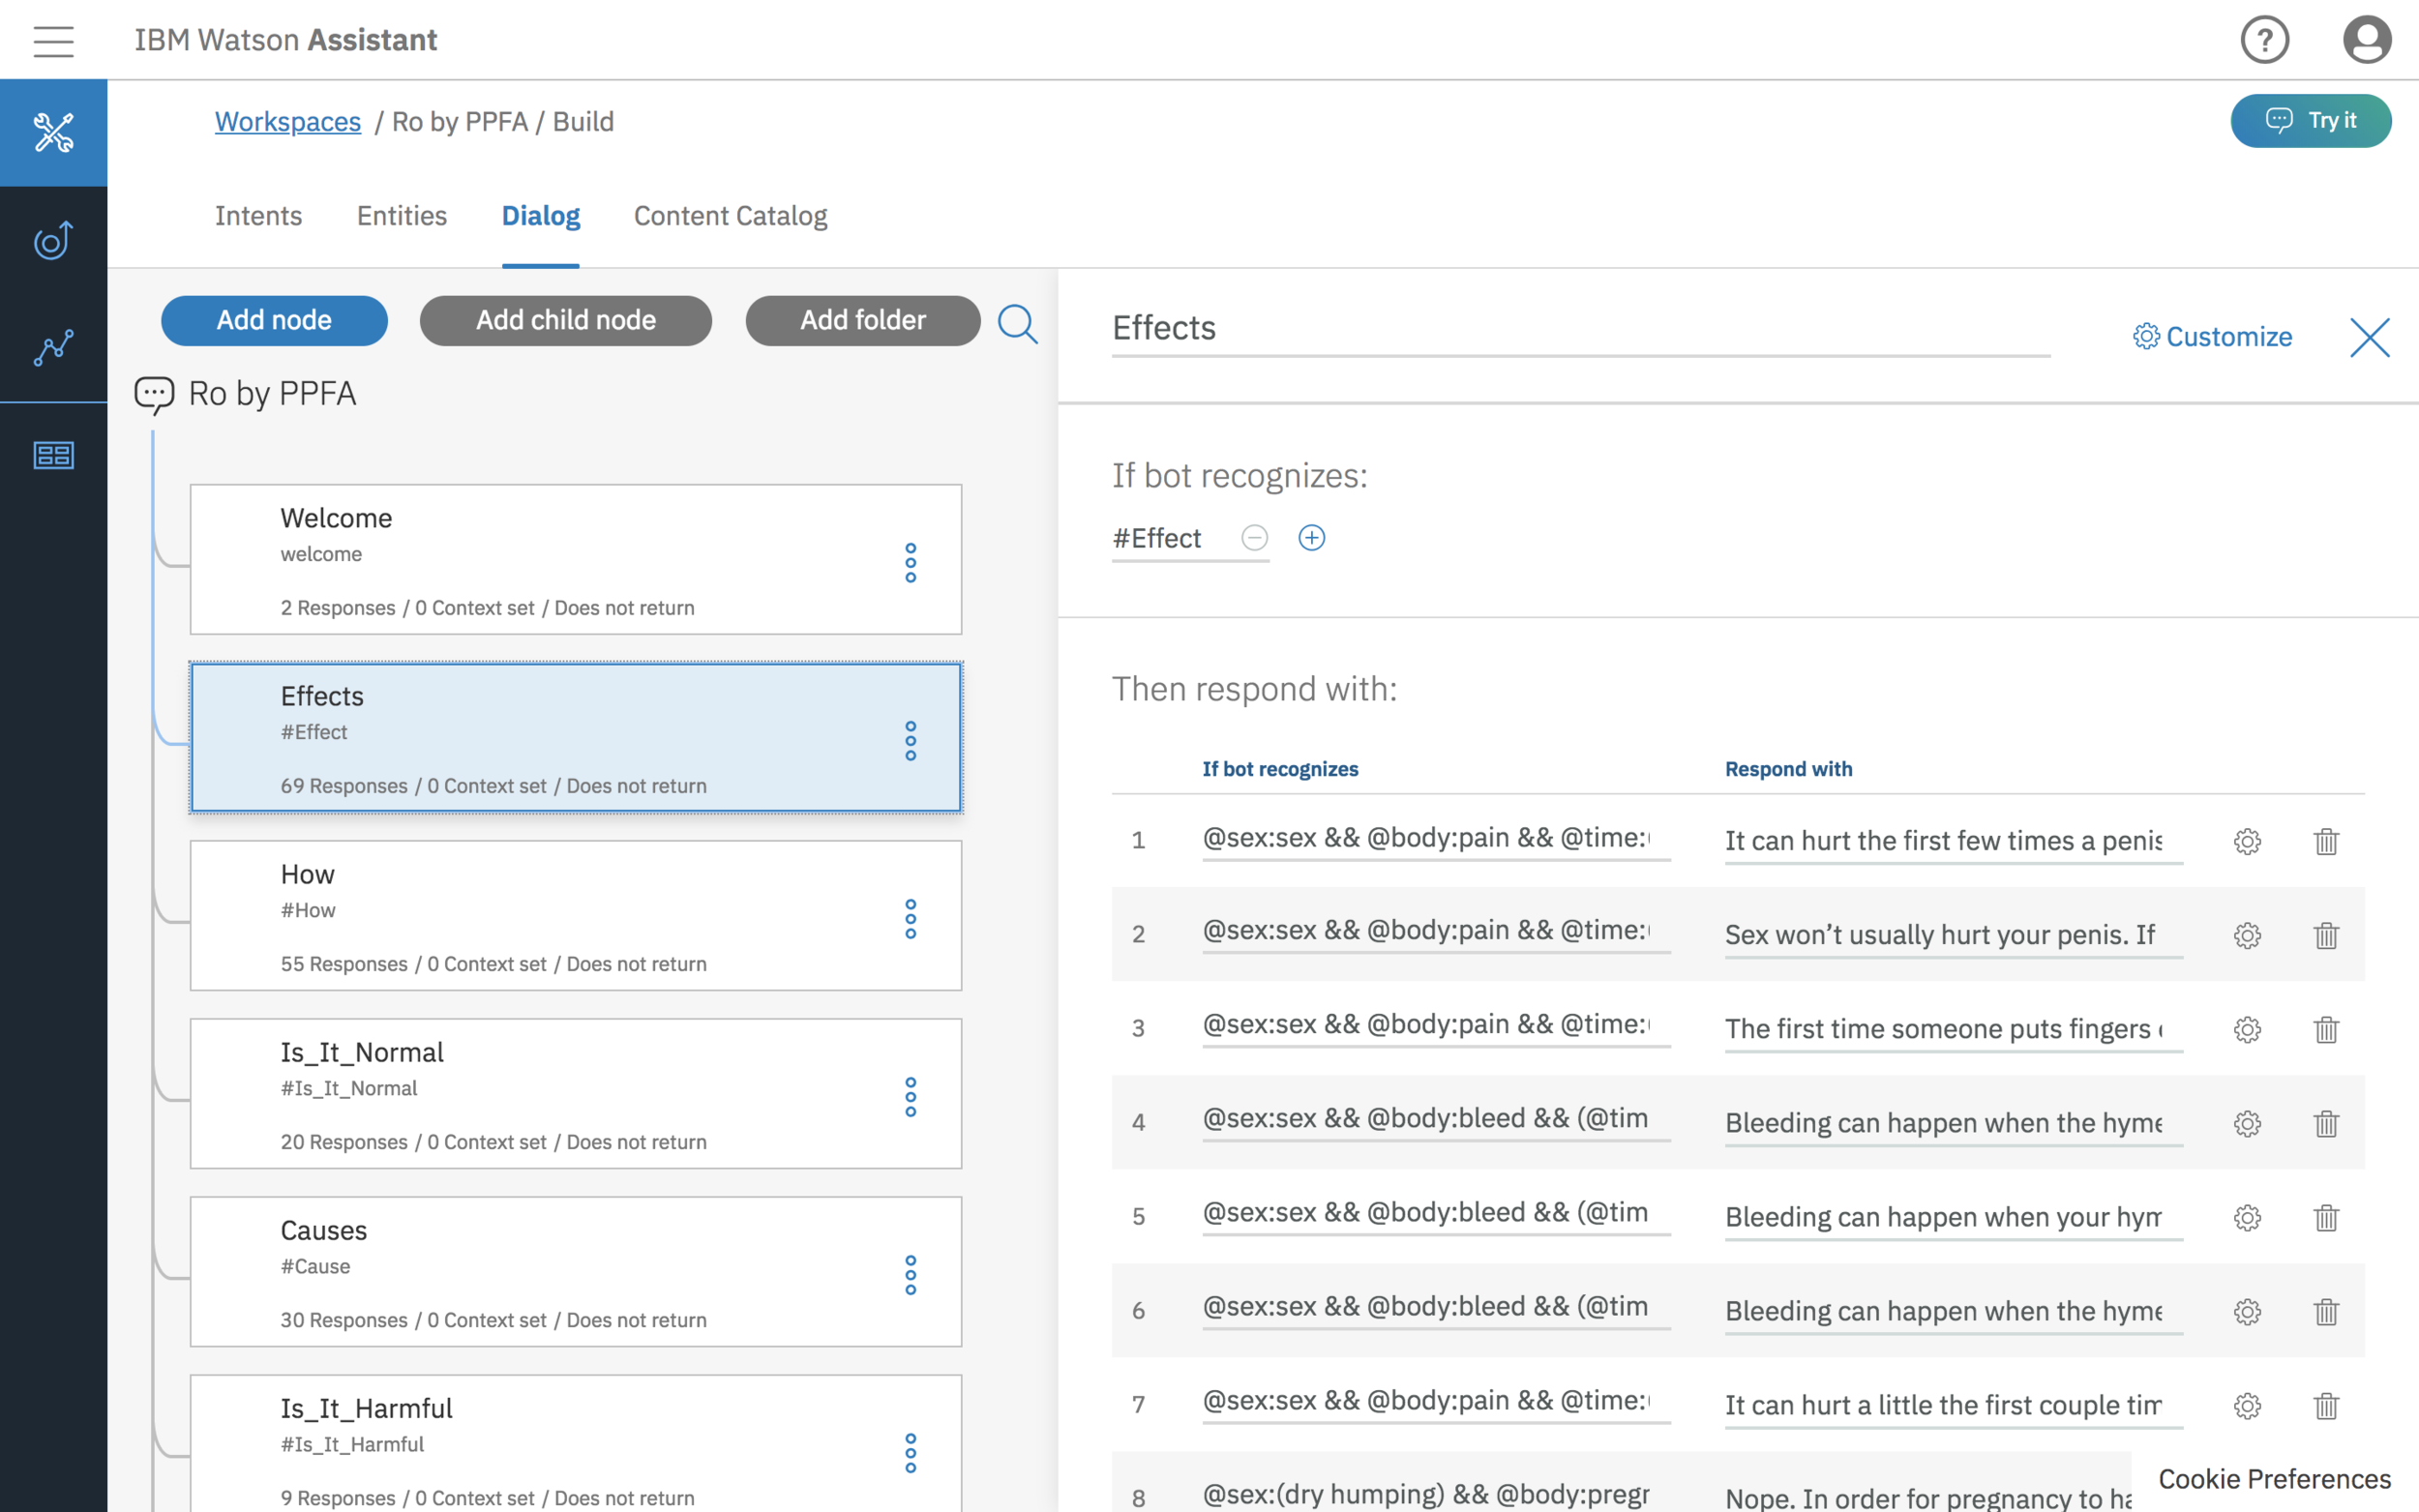Open settings gear for response row 1
The height and width of the screenshot is (1512, 2419).
point(2247,841)
